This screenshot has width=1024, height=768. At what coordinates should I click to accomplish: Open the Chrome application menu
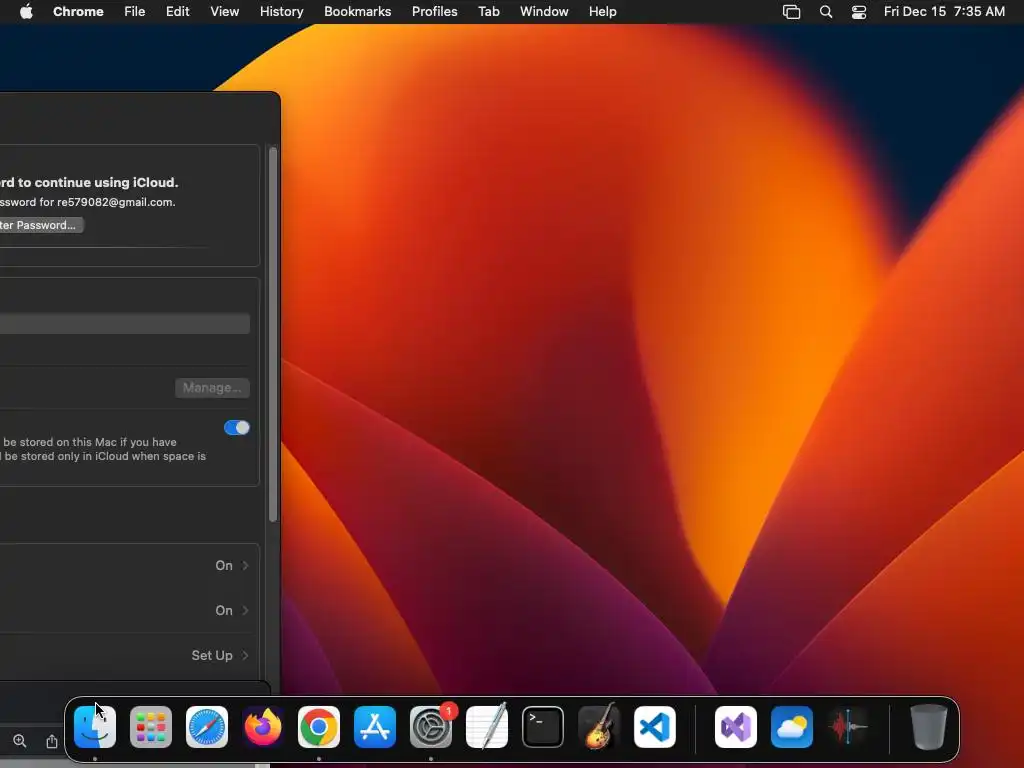tap(78, 12)
